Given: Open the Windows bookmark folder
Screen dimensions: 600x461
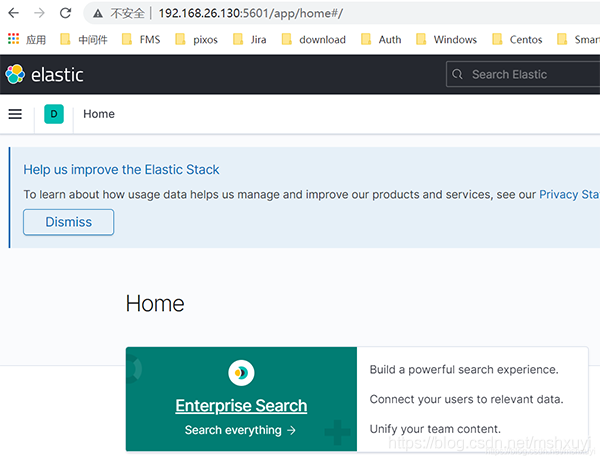Looking at the screenshot, I should point(446,39).
